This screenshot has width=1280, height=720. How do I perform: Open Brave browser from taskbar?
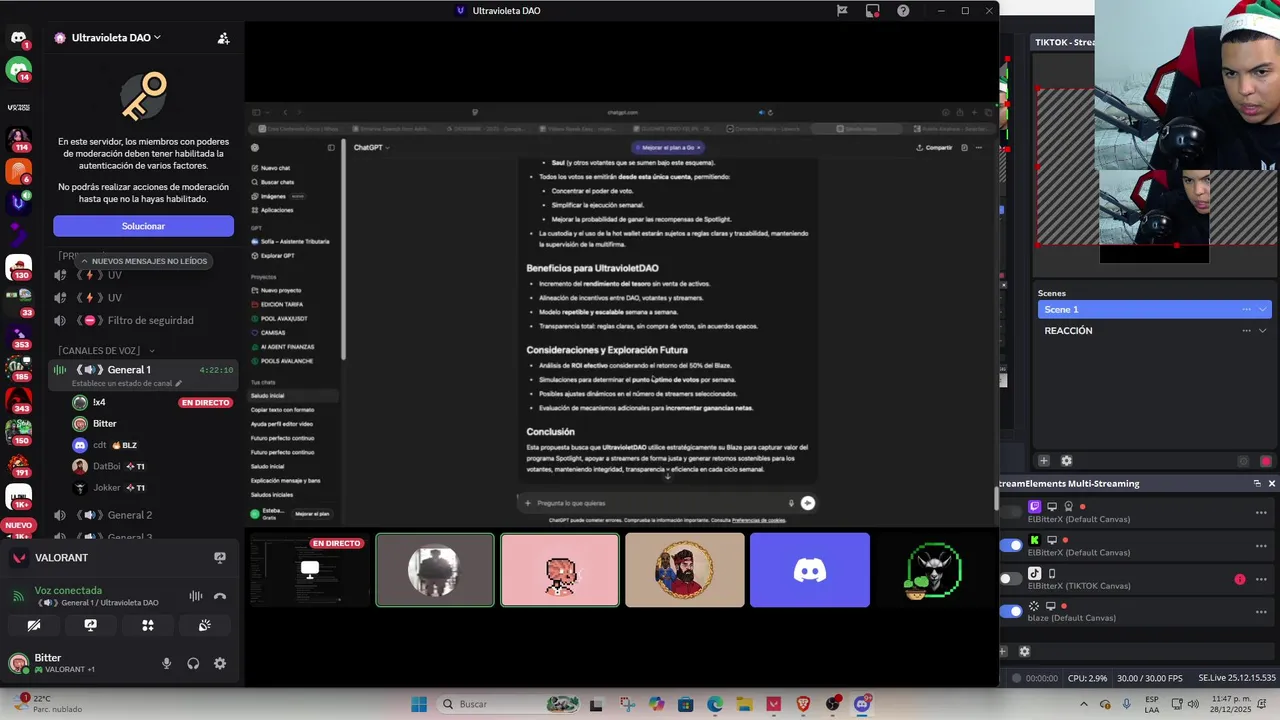tap(803, 704)
